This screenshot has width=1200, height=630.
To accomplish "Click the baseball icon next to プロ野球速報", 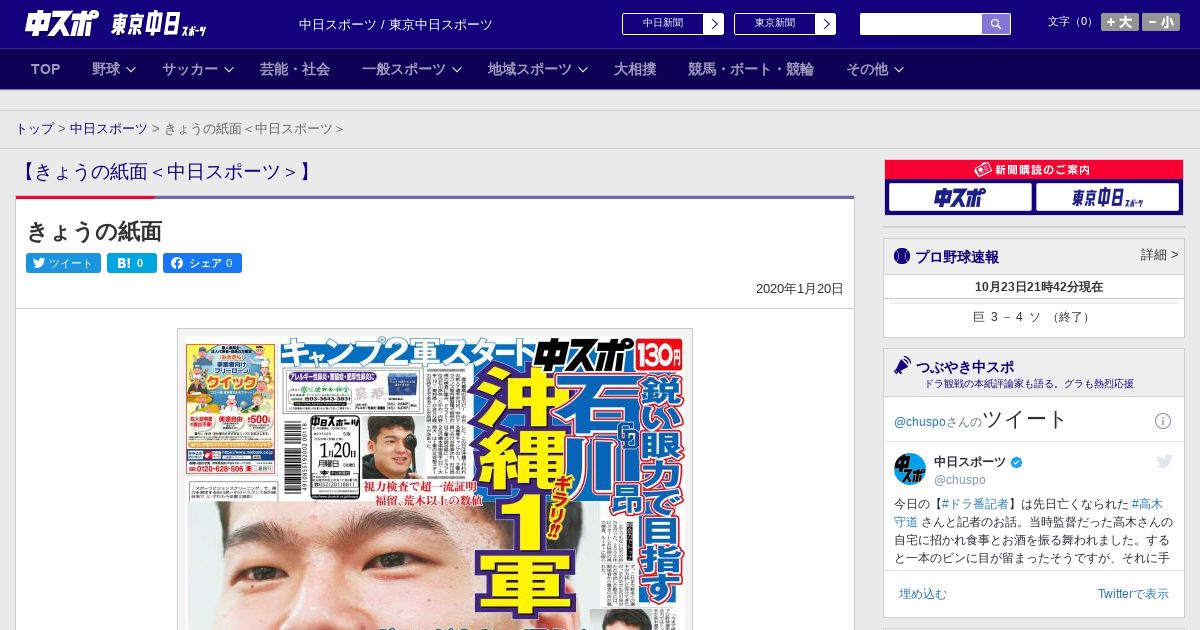I will [902, 256].
